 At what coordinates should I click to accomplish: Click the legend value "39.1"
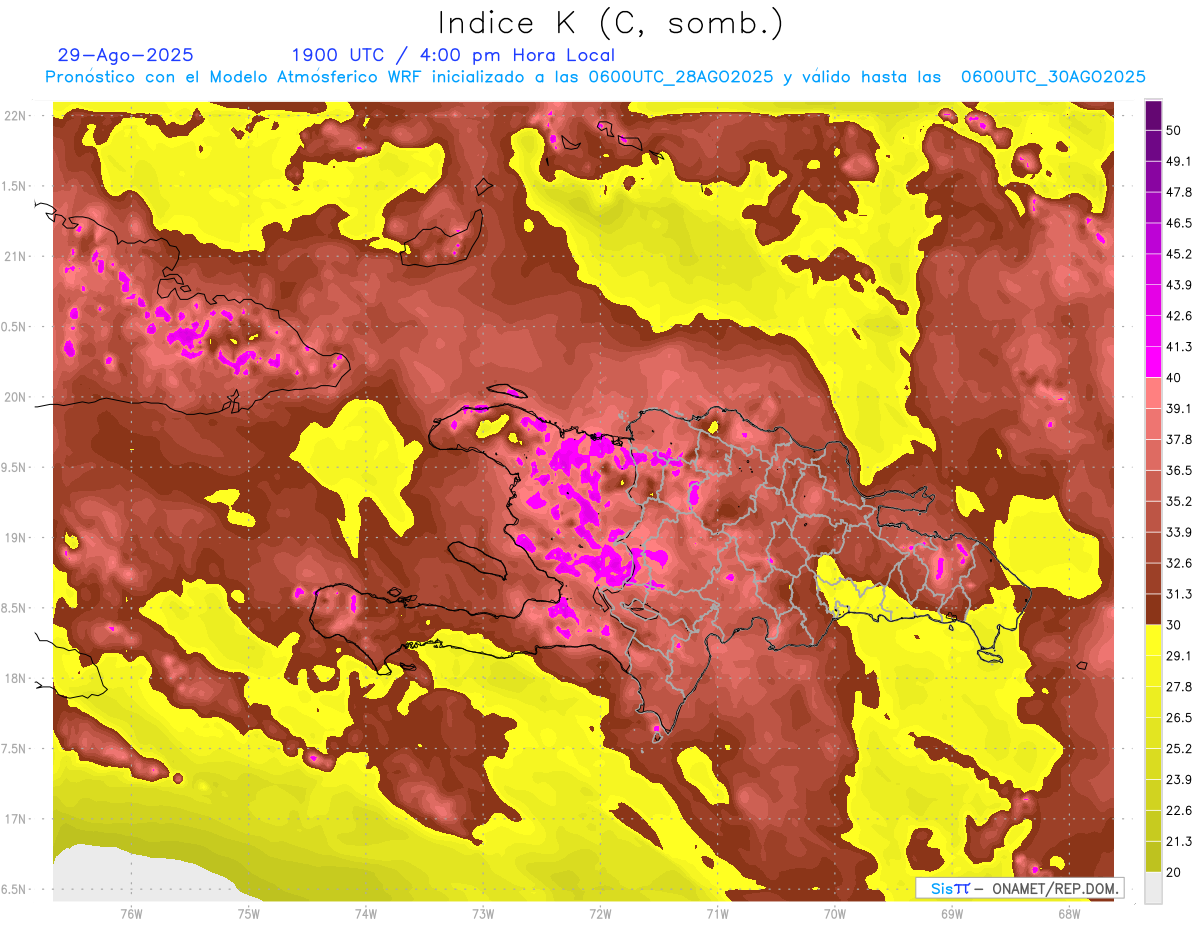coord(1178,408)
